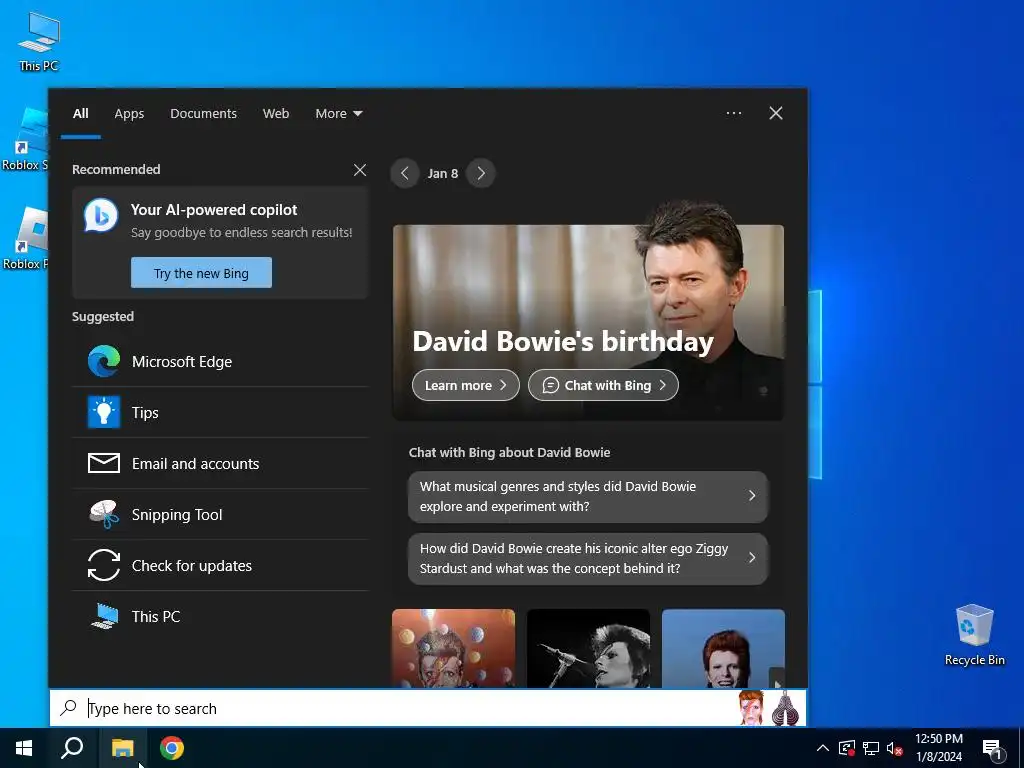
Task: Go to previous day before Jan 8
Action: point(405,173)
